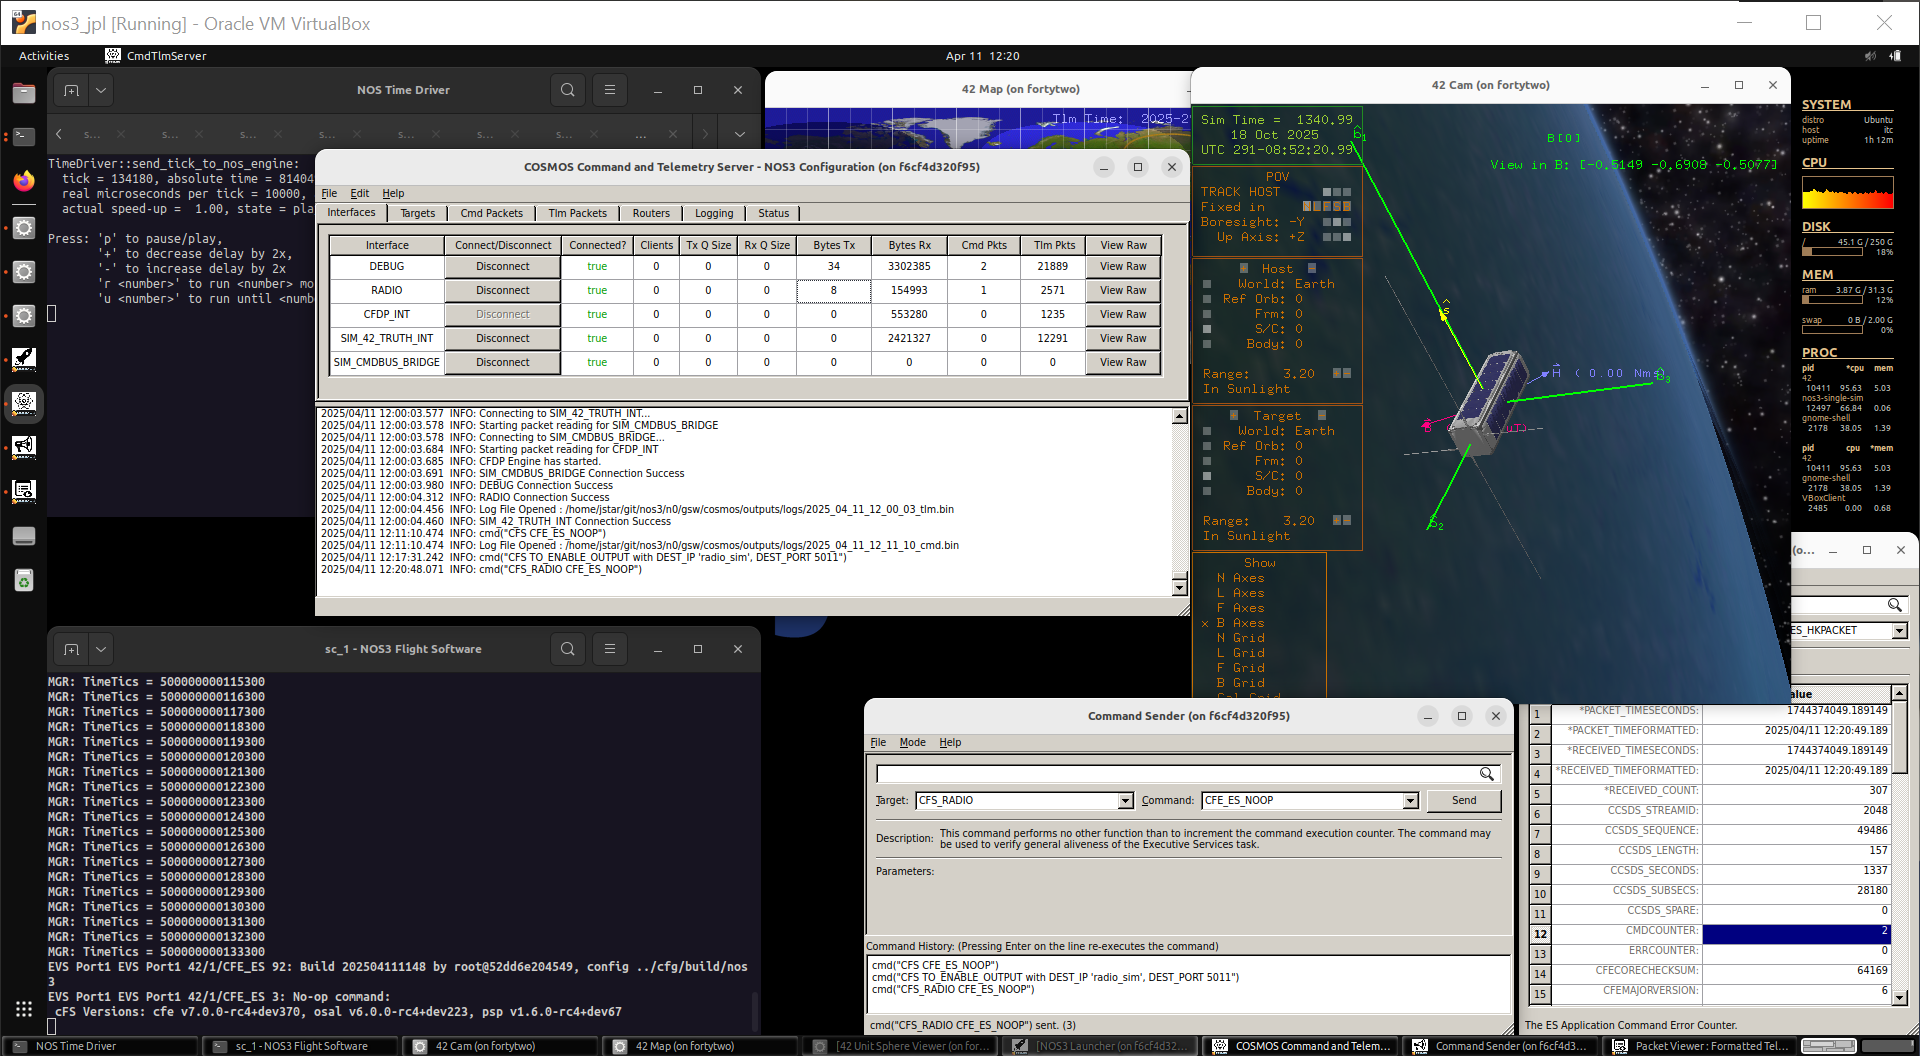
Task: Open the Files app in the dock
Action: 24,93
